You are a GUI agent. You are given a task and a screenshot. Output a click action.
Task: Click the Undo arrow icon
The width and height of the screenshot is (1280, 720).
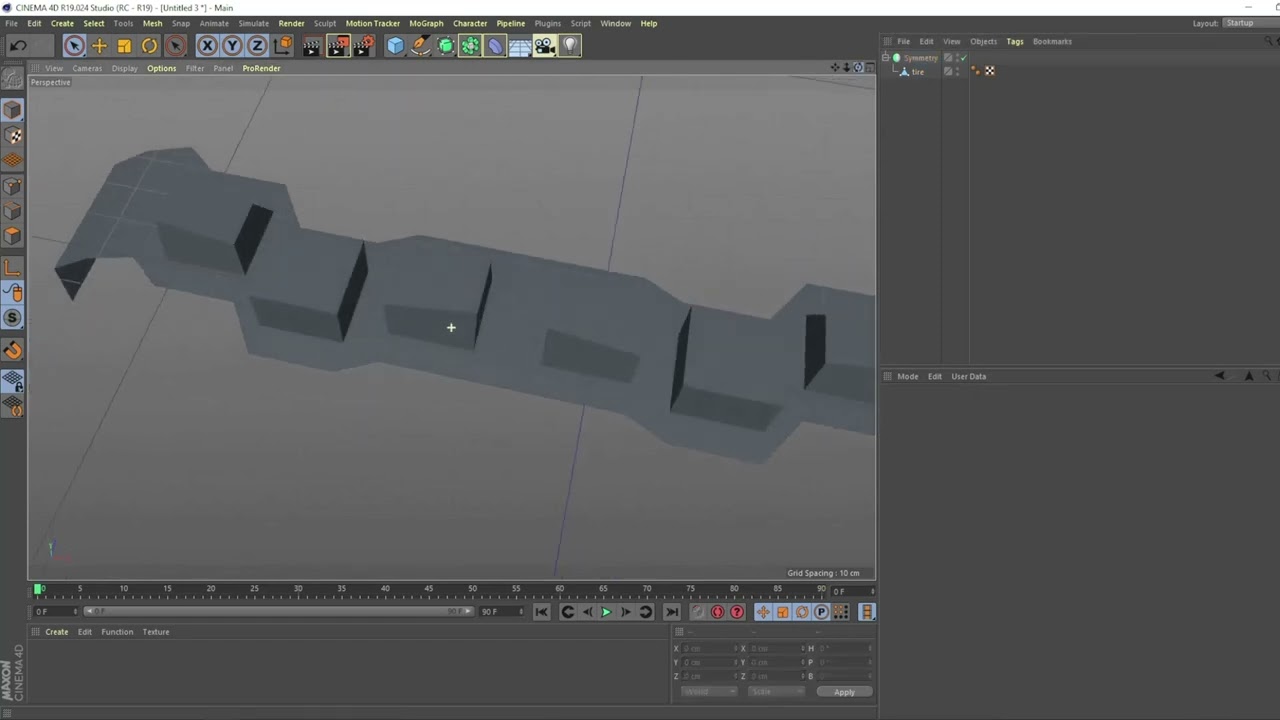(18, 46)
